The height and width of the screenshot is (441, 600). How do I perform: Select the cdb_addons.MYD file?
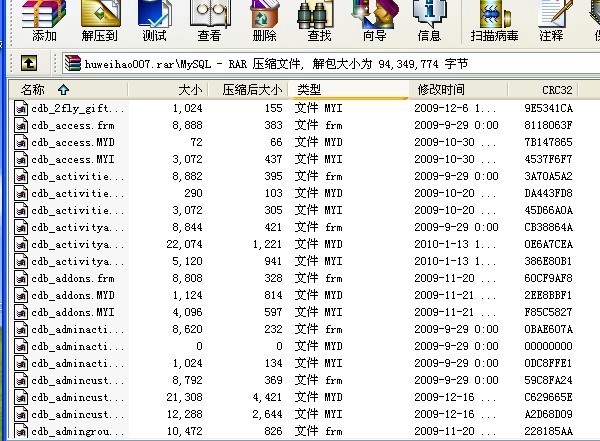[73, 296]
